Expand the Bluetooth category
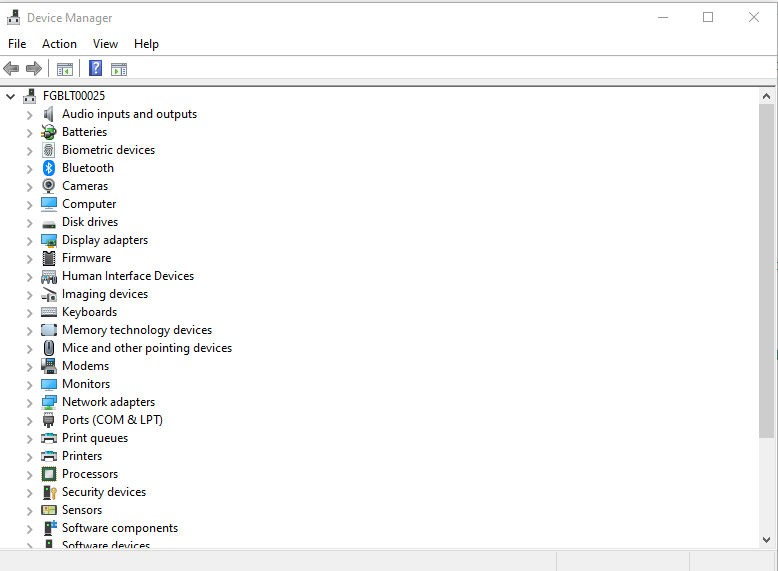Image resolution: width=778 pixels, height=571 pixels. click(x=29, y=169)
